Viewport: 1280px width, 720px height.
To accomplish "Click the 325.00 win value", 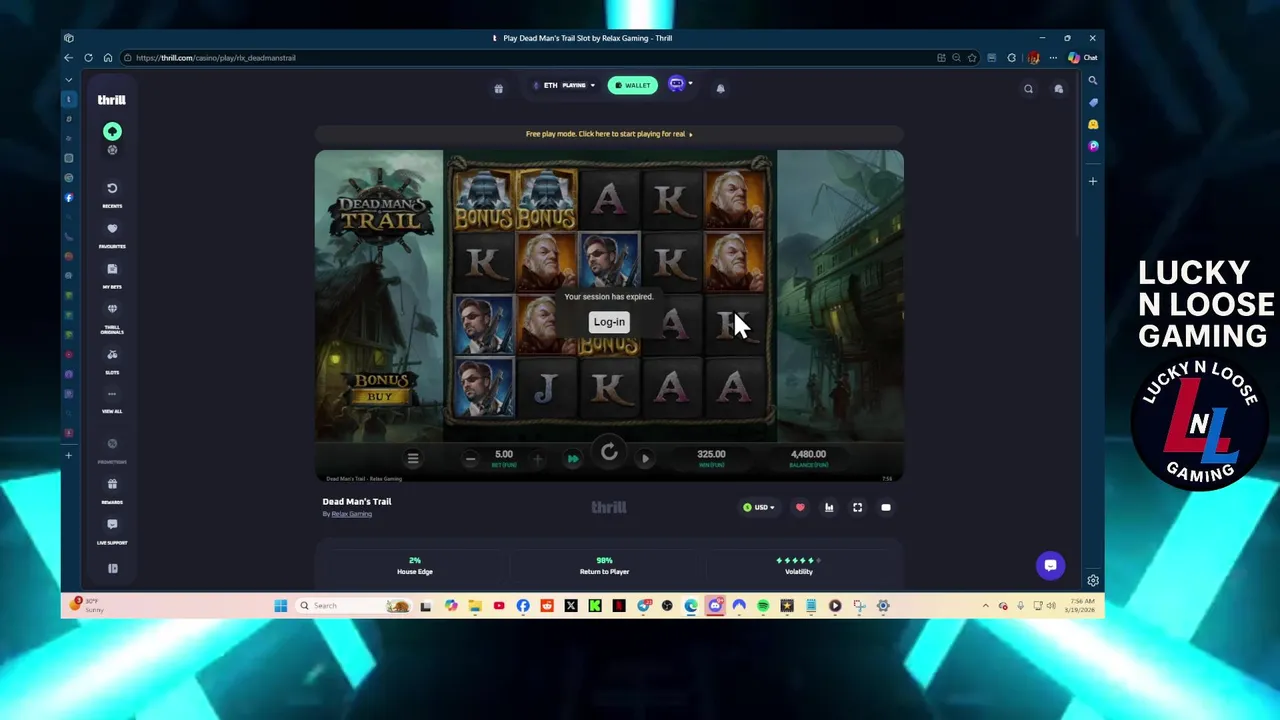I will click(711, 454).
